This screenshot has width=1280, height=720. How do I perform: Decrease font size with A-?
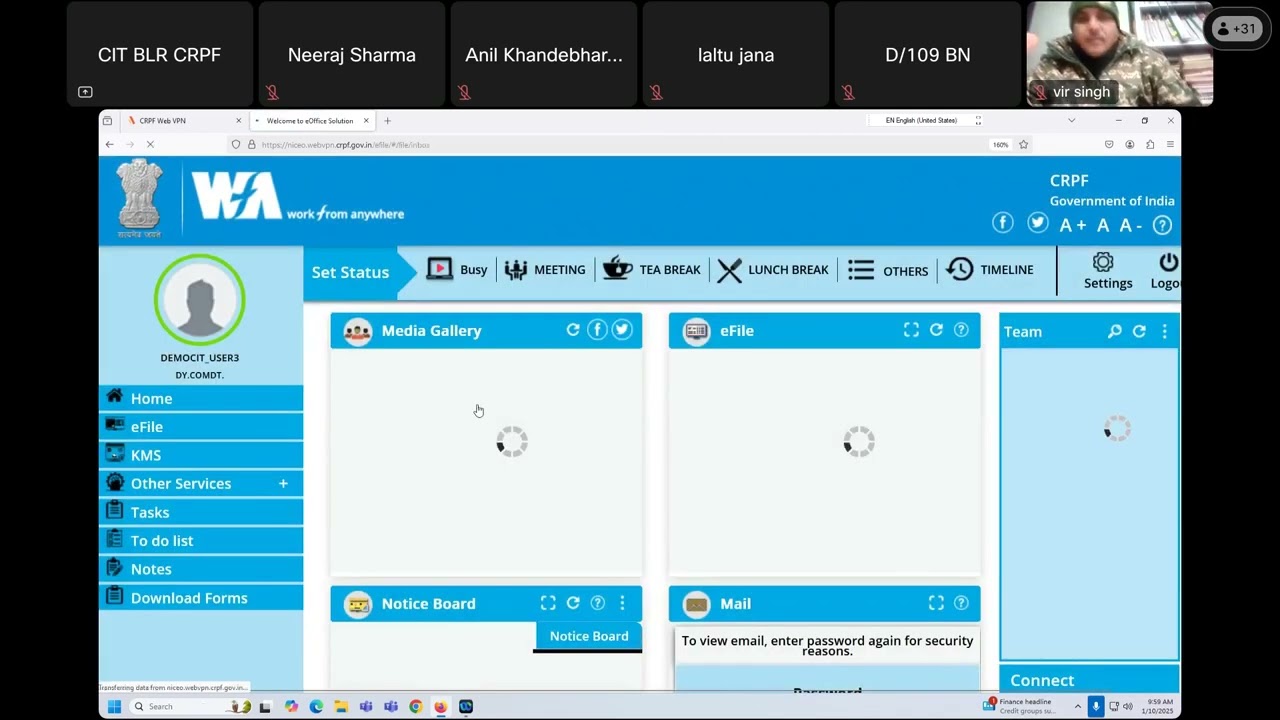1131,225
